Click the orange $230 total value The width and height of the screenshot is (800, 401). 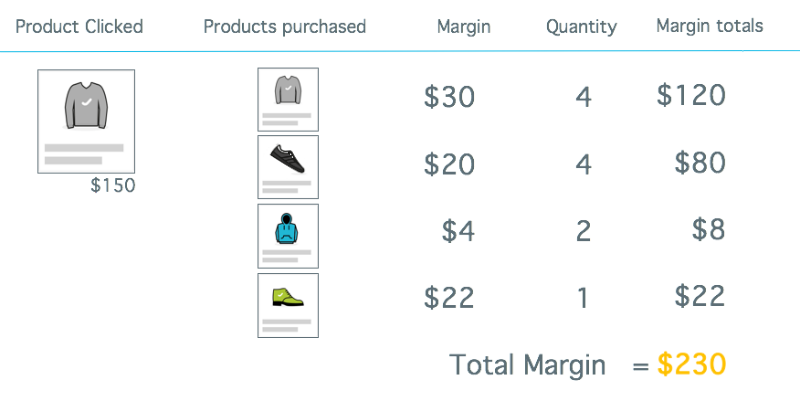[691, 365]
